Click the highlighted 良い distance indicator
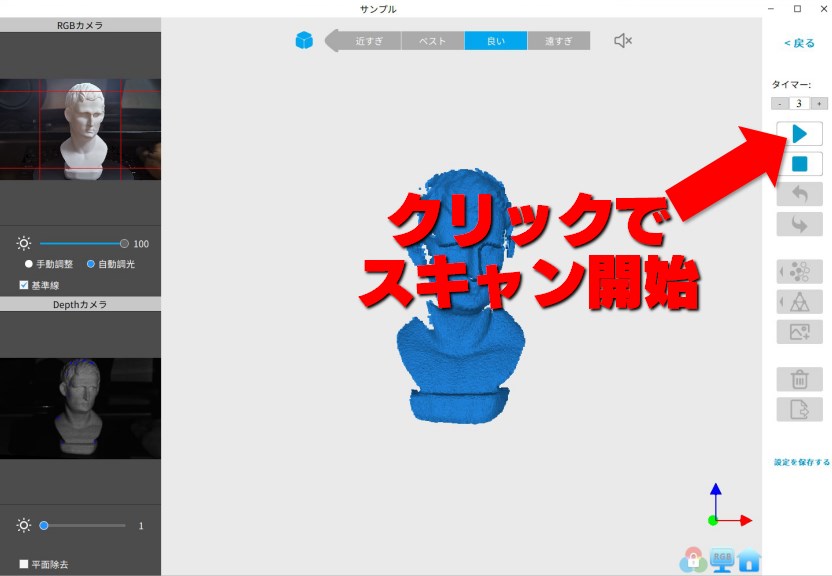Screen dimensions: 832x576 [496, 41]
